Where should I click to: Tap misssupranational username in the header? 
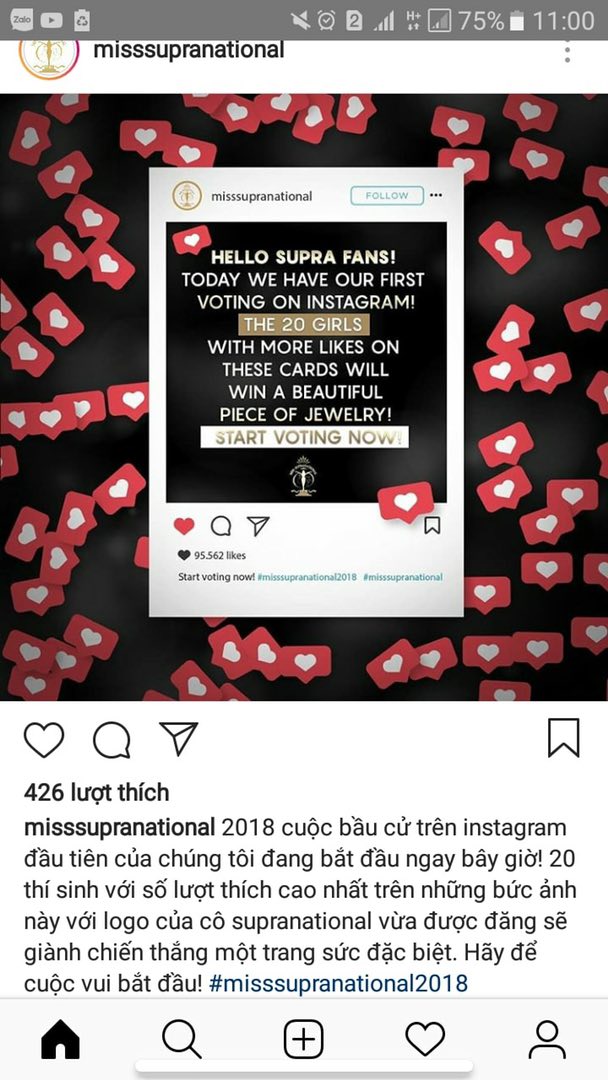point(189,50)
